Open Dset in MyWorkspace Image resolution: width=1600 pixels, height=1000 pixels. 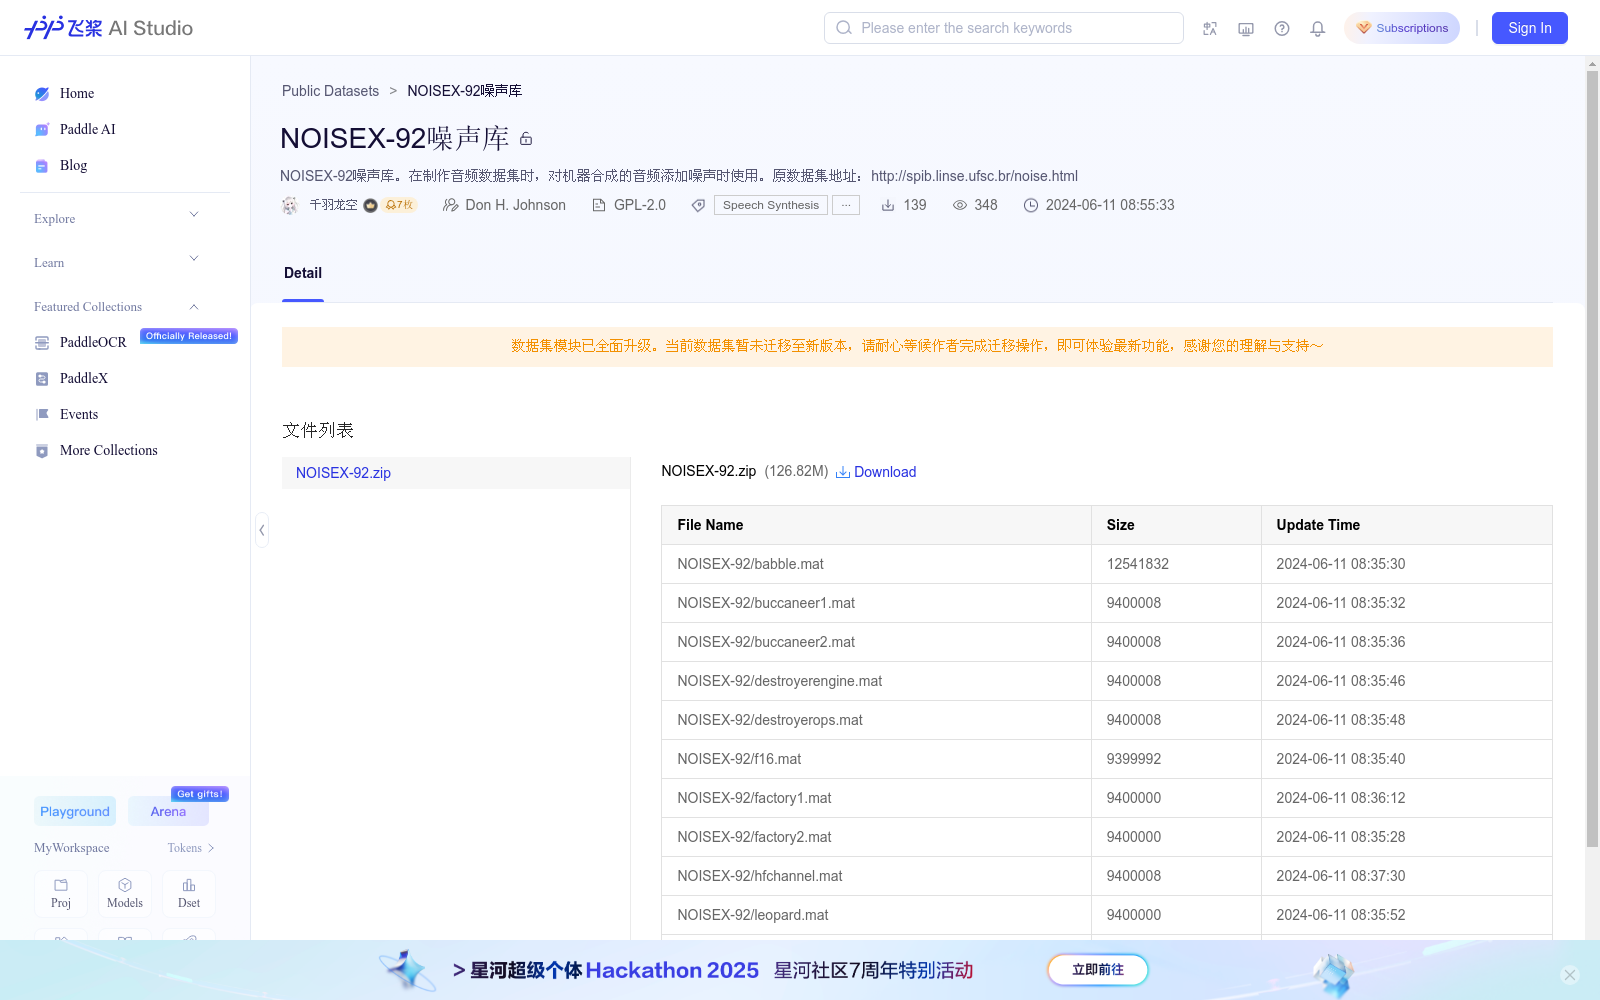coord(189,894)
